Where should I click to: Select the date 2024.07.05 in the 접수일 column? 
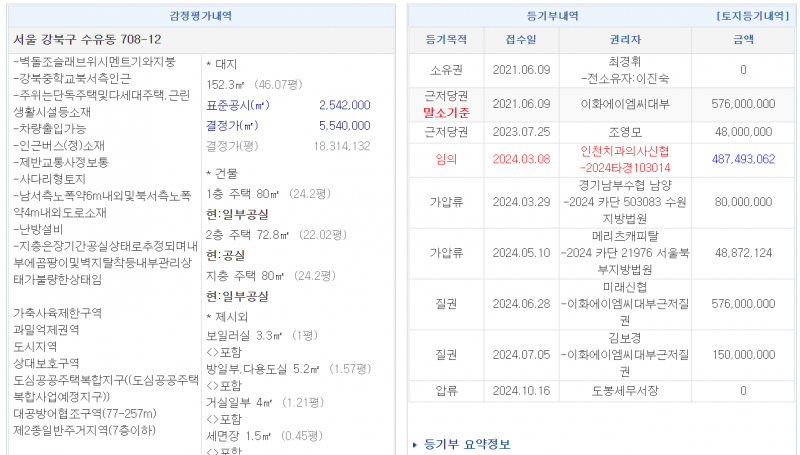pyautogui.click(x=521, y=354)
